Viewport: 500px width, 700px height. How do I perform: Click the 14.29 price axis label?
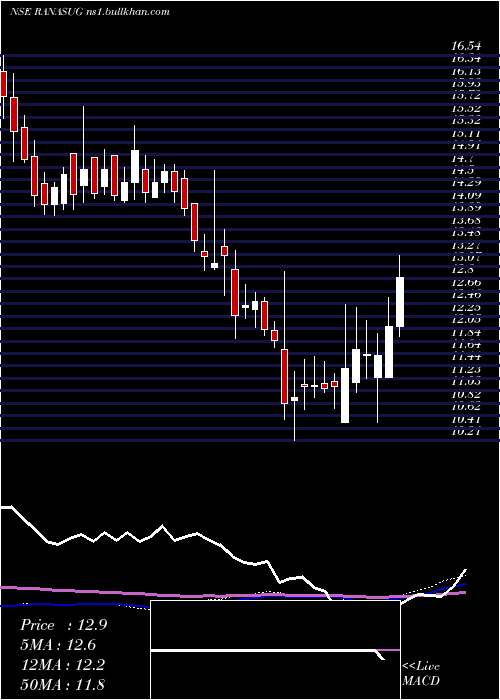(x=466, y=183)
